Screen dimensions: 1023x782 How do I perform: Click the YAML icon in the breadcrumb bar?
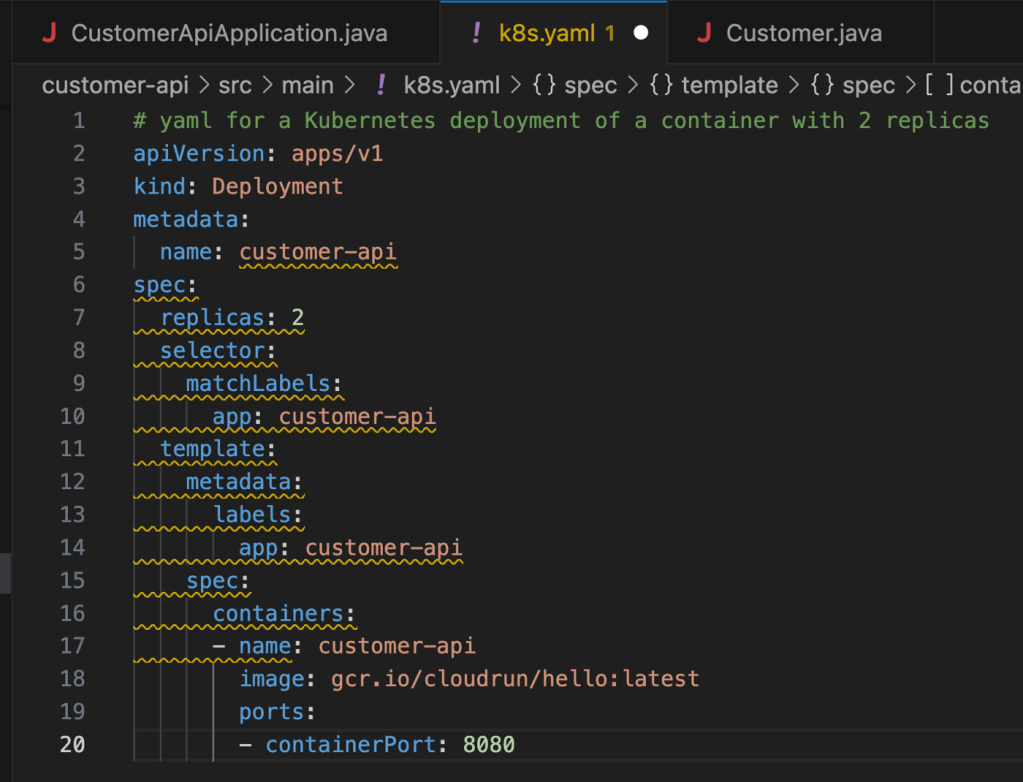point(380,85)
